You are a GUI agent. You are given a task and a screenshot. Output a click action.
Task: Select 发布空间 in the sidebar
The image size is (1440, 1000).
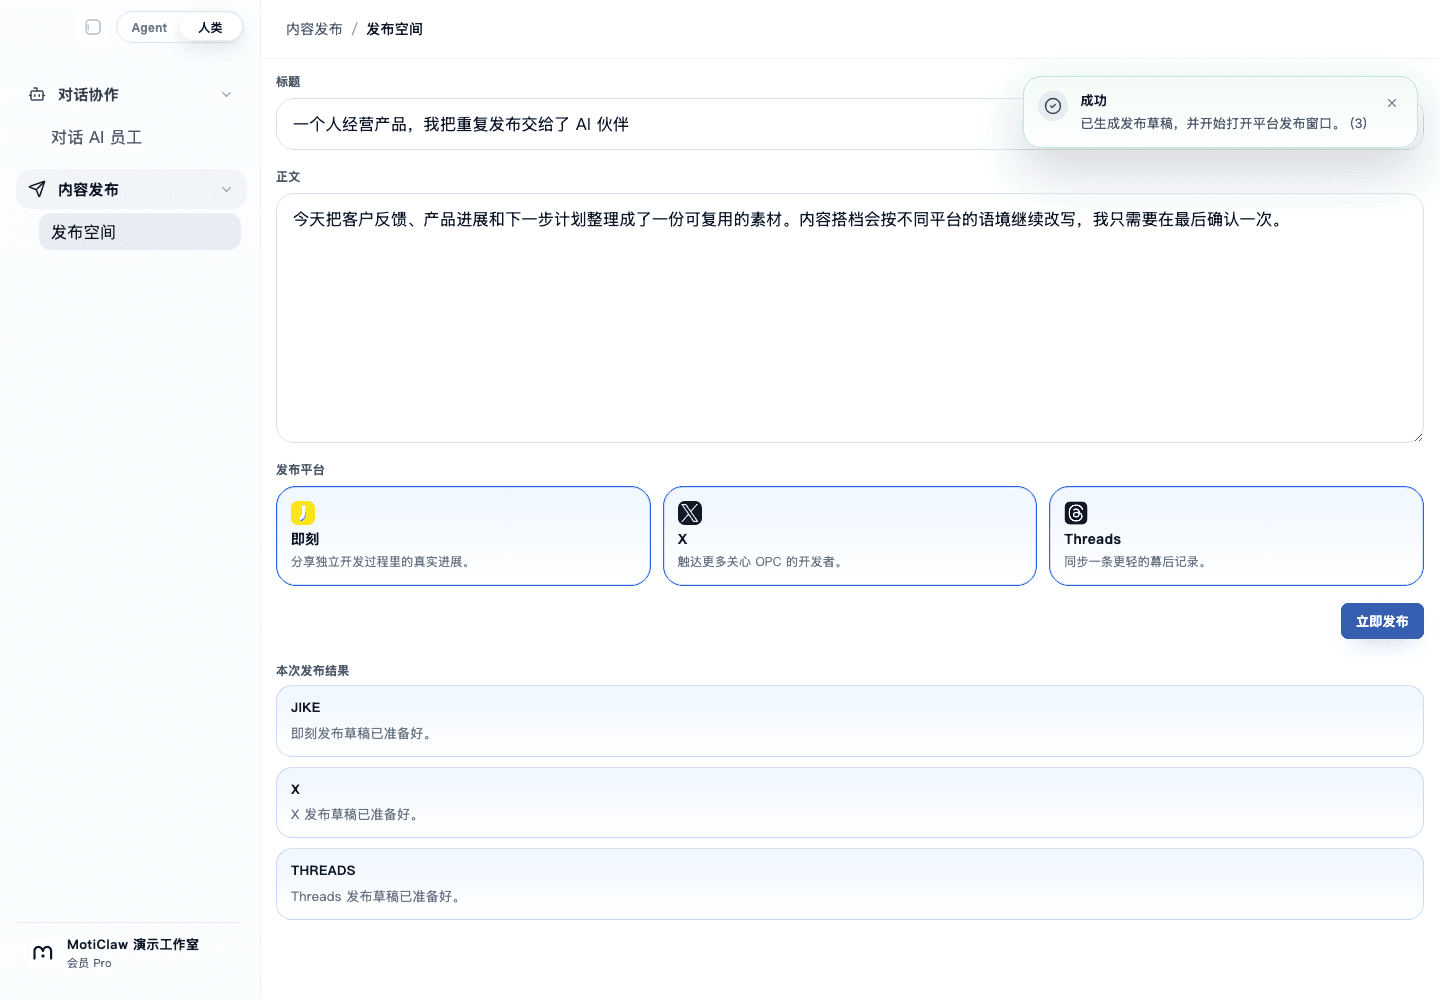[x=140, y=232]
